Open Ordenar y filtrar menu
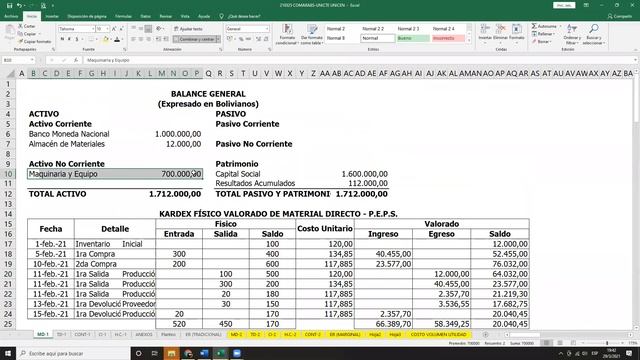Screen dimensions: 640x360 pos(572,34)
